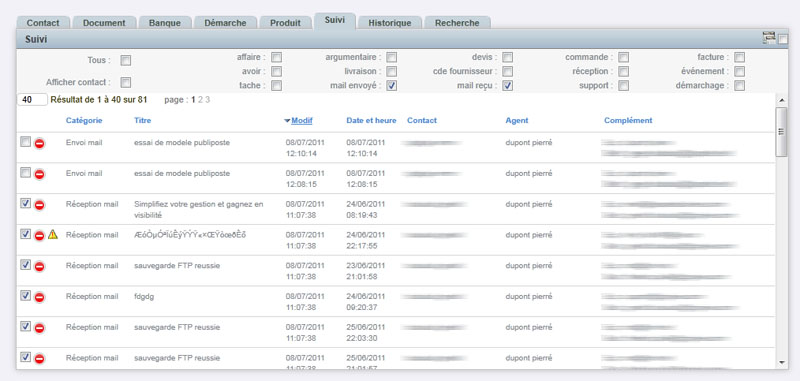
Task: Enable the 'devis' filter checkbox
Action: [507, 57]
